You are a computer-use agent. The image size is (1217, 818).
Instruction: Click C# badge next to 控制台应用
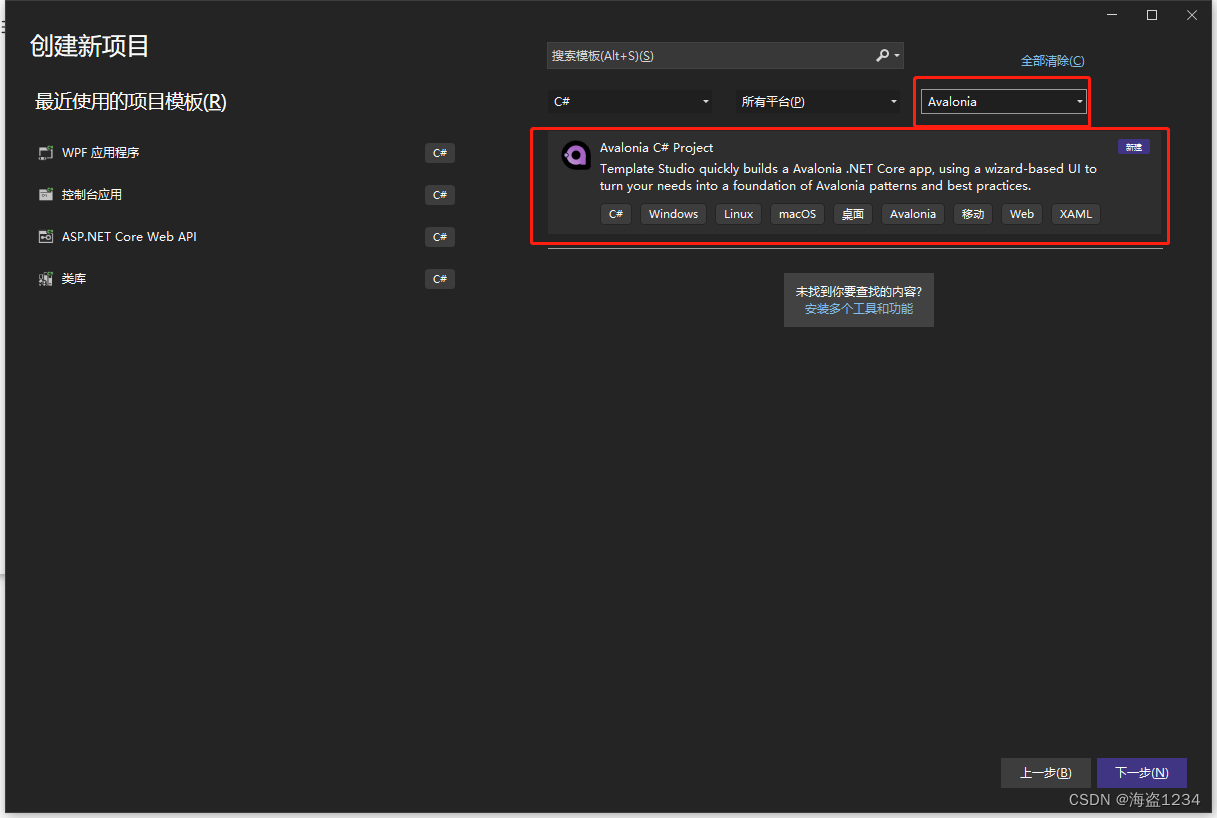coord(440,195)
